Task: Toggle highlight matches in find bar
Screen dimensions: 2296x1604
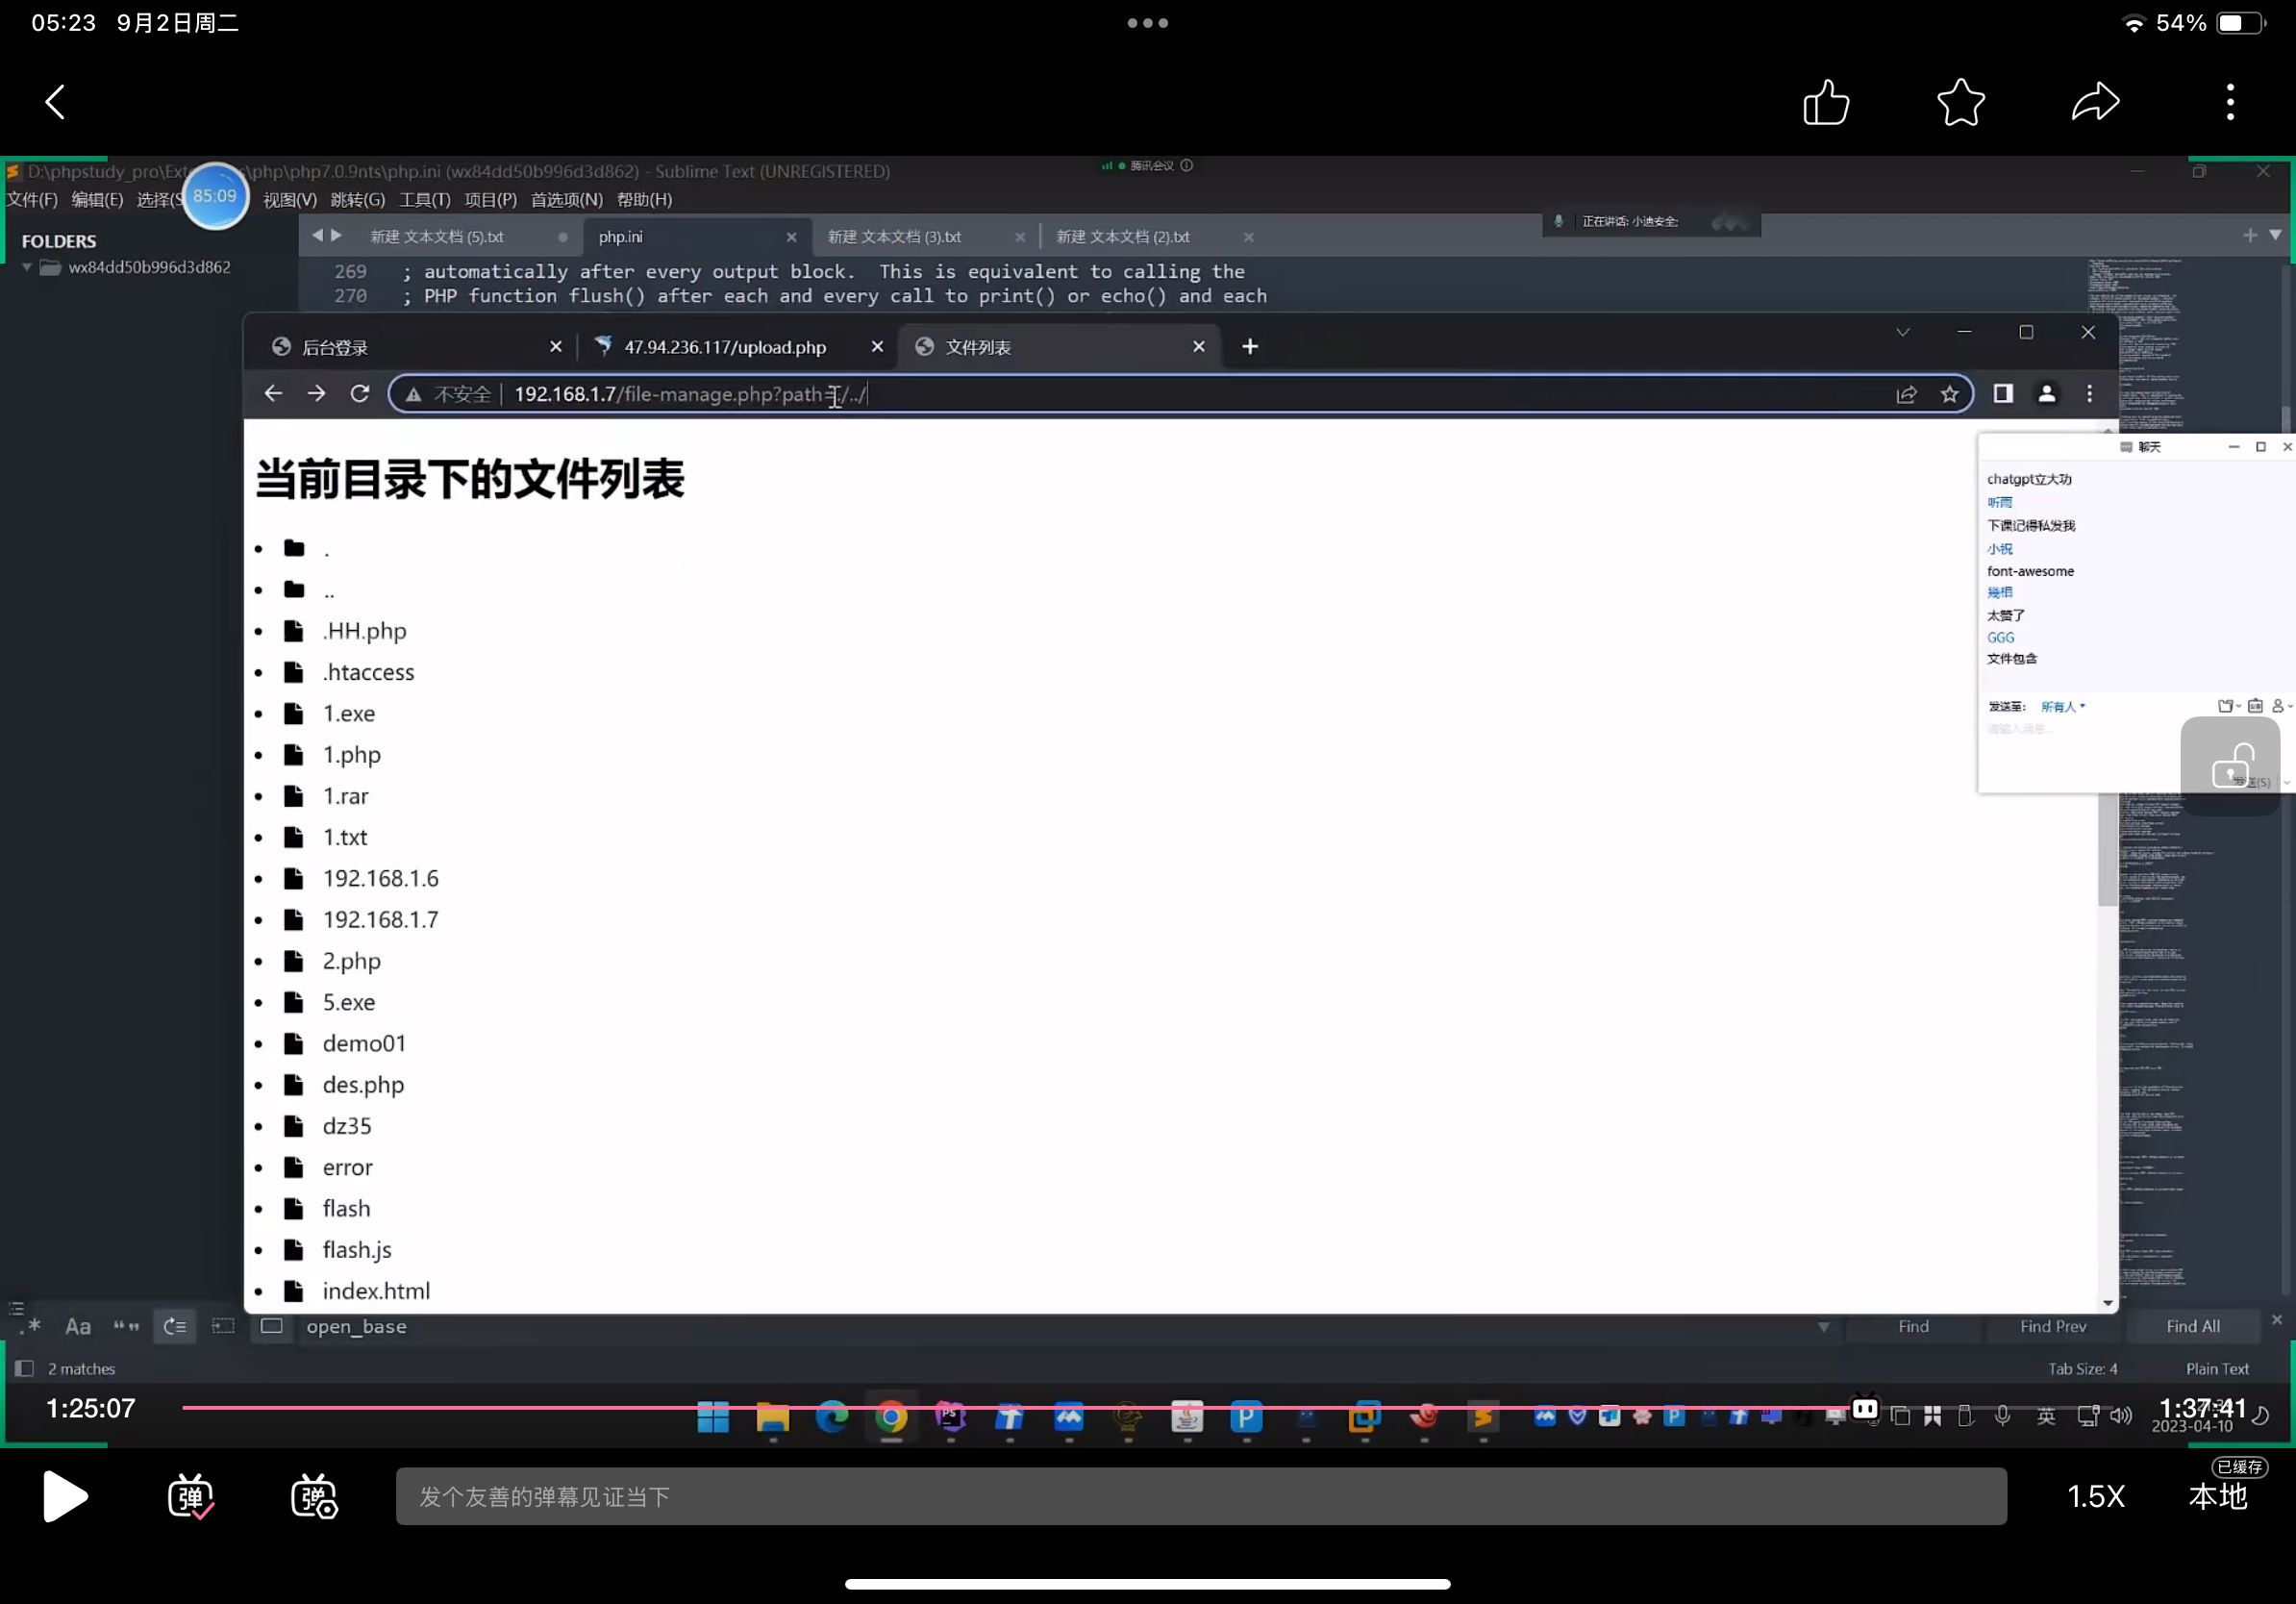Action: pyautogui.click(x=271, y=1326)
